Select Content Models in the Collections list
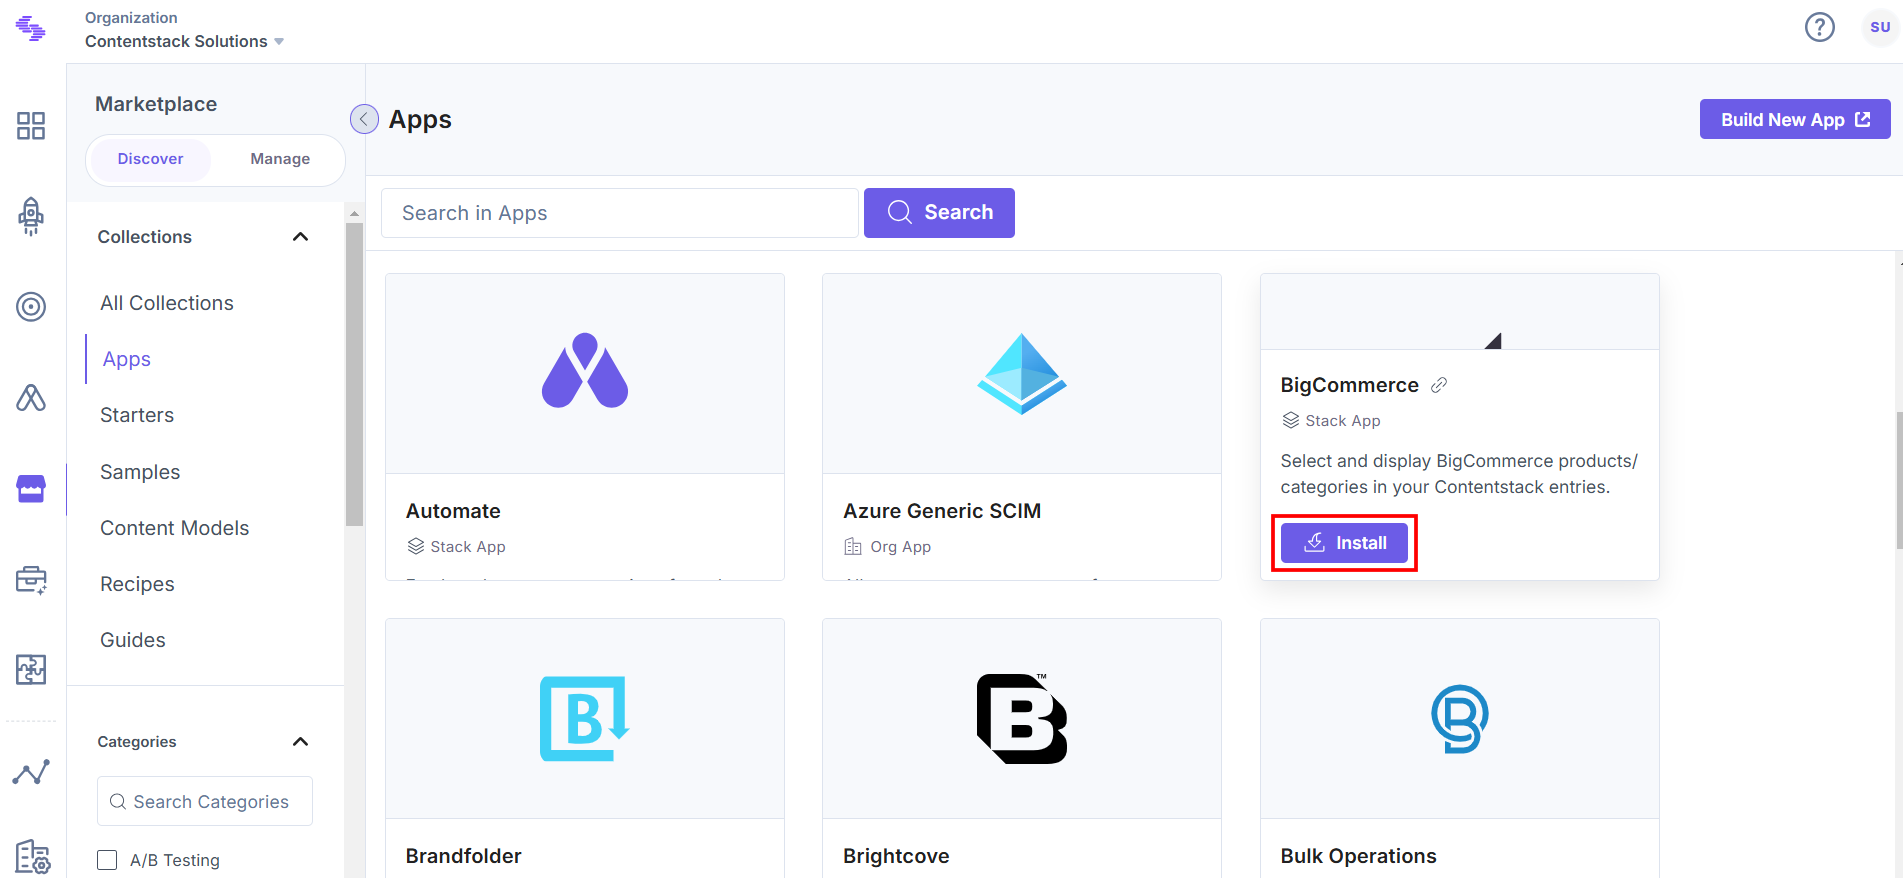This screenshot has width=1903, height=878. pyautogui.click(x=175, y=528)
